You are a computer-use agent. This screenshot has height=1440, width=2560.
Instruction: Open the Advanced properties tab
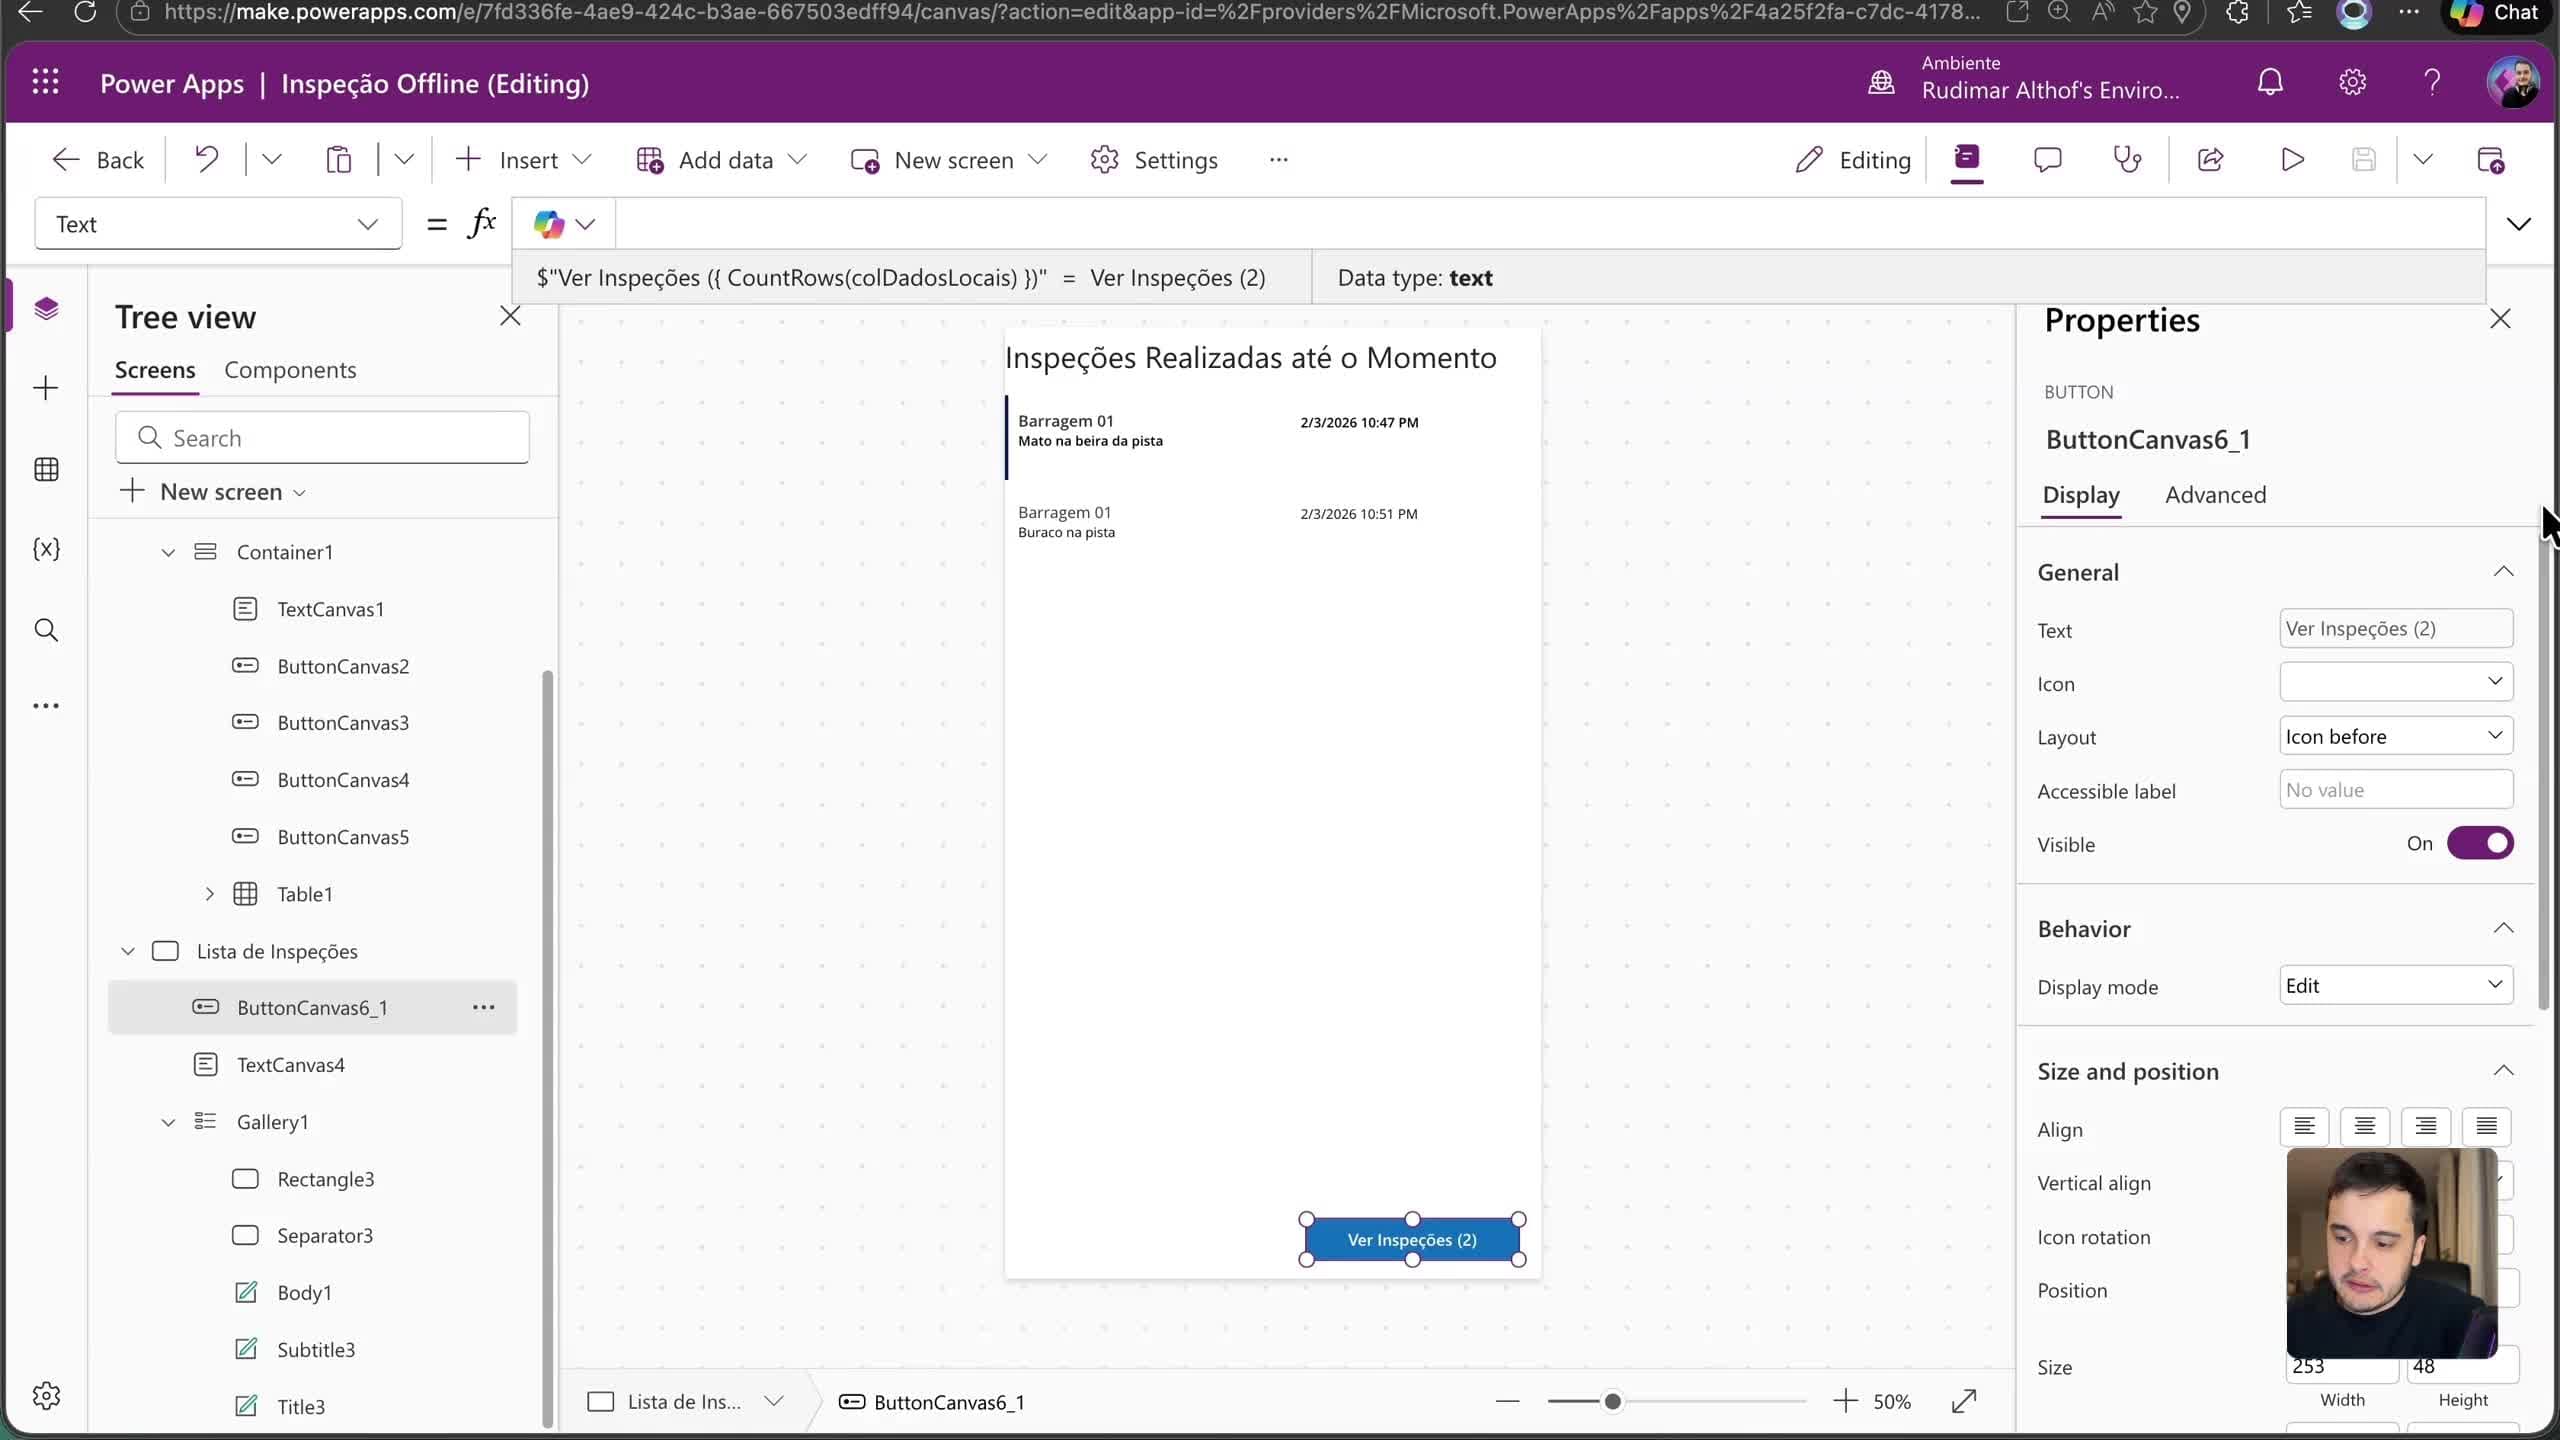pyautogui.click(x=2215, y=494)
